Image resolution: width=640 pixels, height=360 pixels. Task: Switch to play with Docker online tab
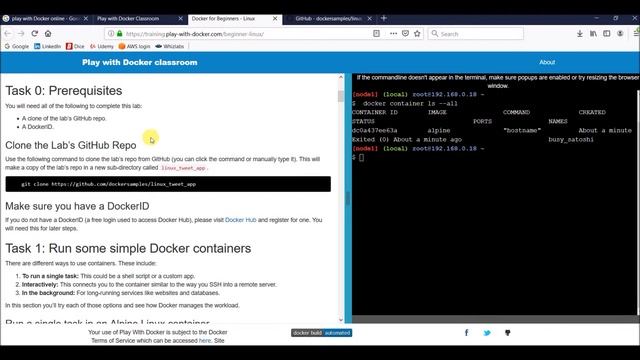pyautogui.click(x=45, y=19)
